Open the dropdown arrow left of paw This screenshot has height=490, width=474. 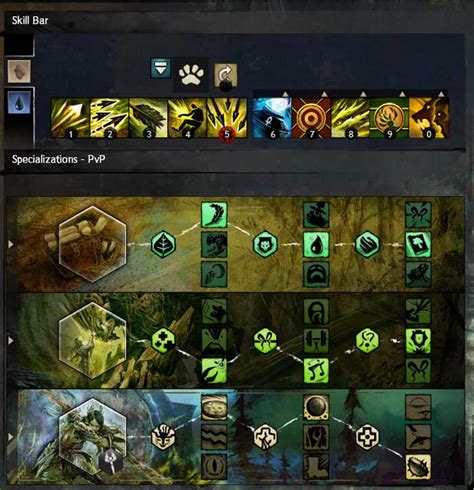tap(161, 68)
